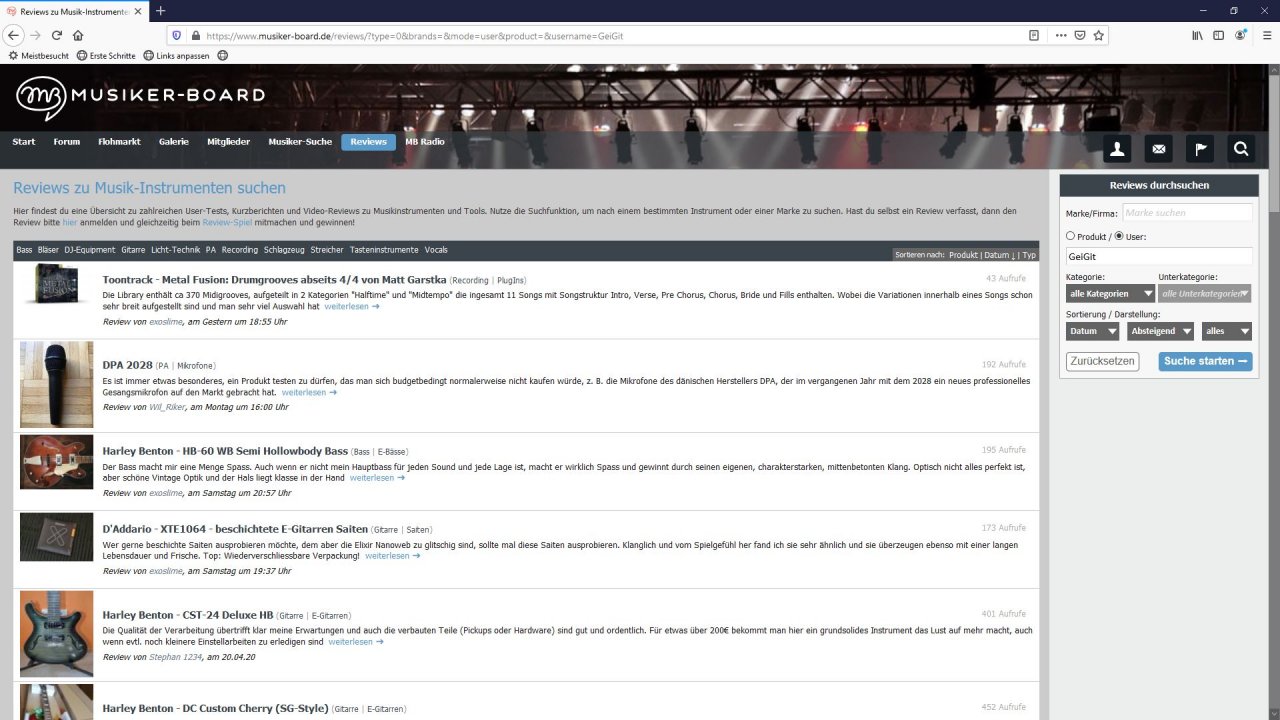Open the browser home page
This screenshot has height=720, width=1280.
point(78,35)
